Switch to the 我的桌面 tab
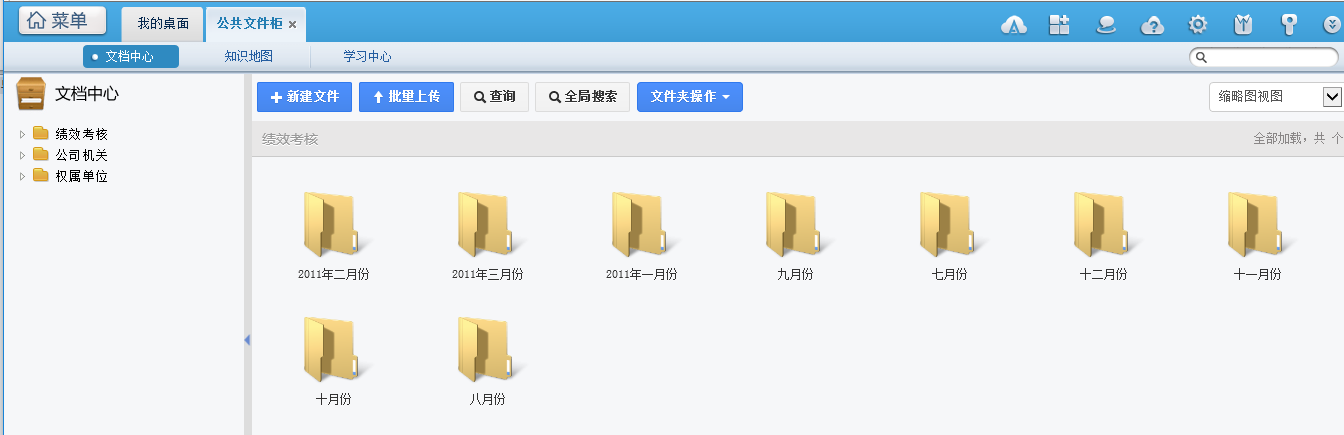This screenshot has width=1344, height=435. (x=163, y=23)
